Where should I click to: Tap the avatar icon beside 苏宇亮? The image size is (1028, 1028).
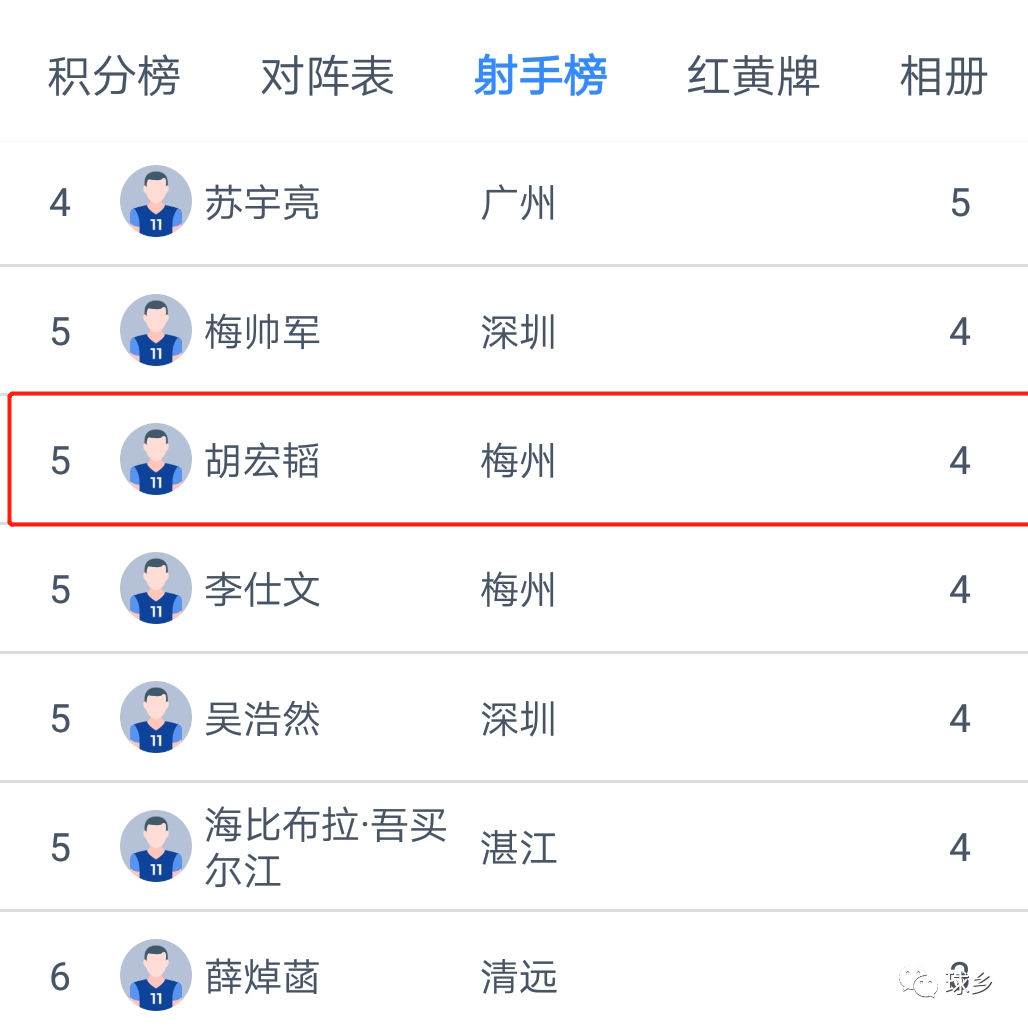pyautogui.click(x=156, y=202)
